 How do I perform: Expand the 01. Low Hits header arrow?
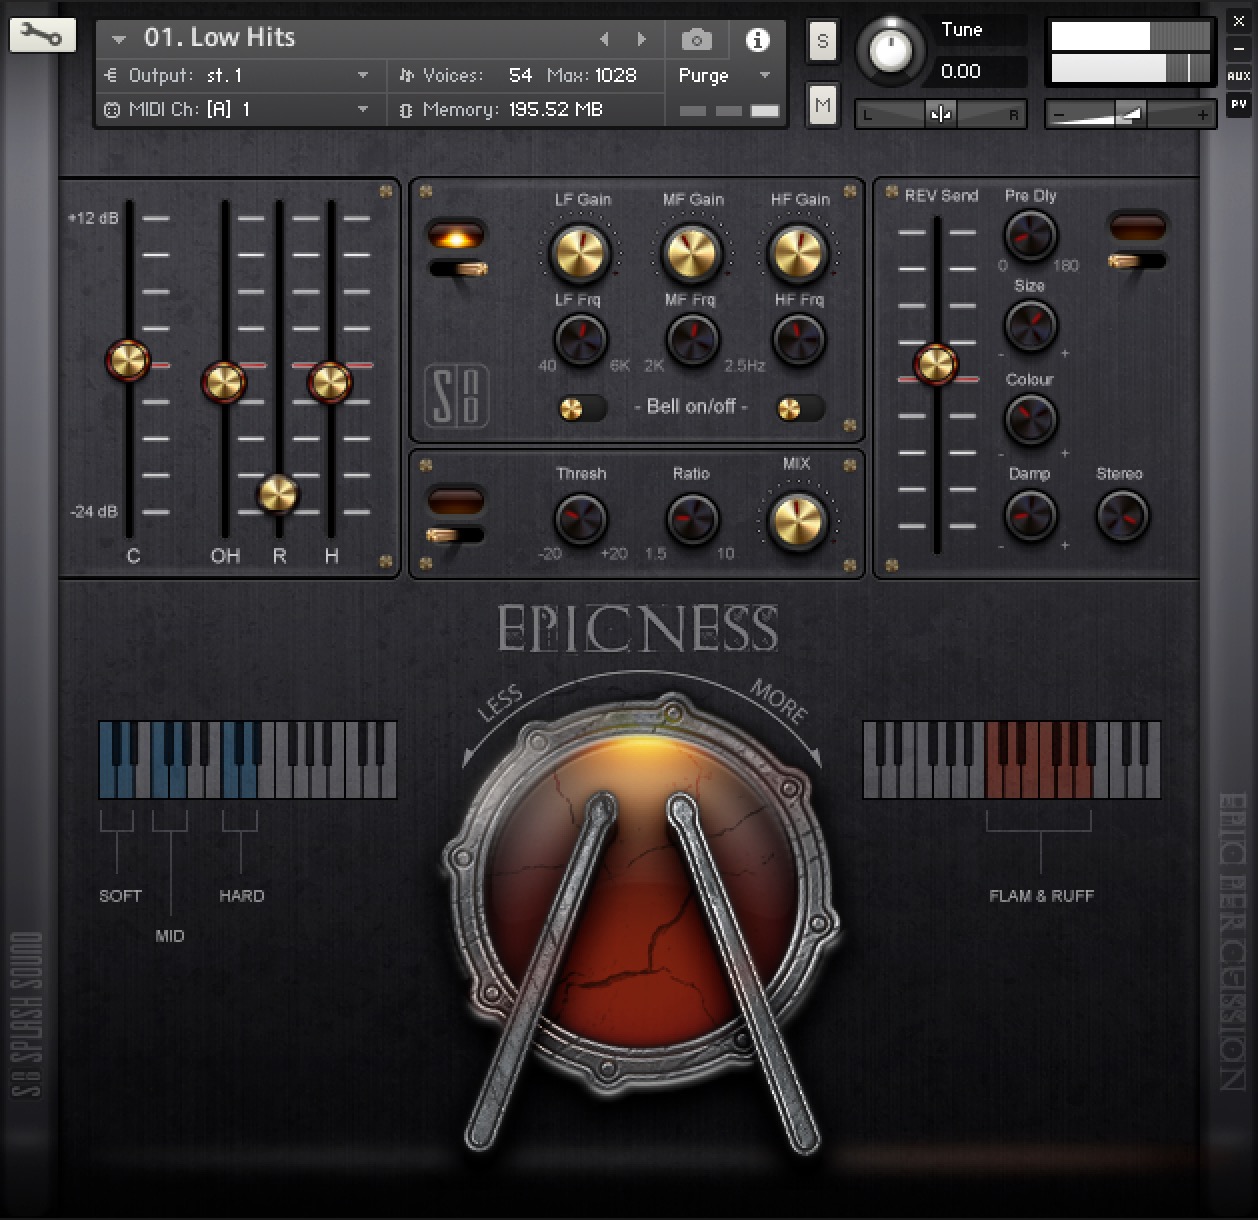pyautogui.click(x=119, y=38)
